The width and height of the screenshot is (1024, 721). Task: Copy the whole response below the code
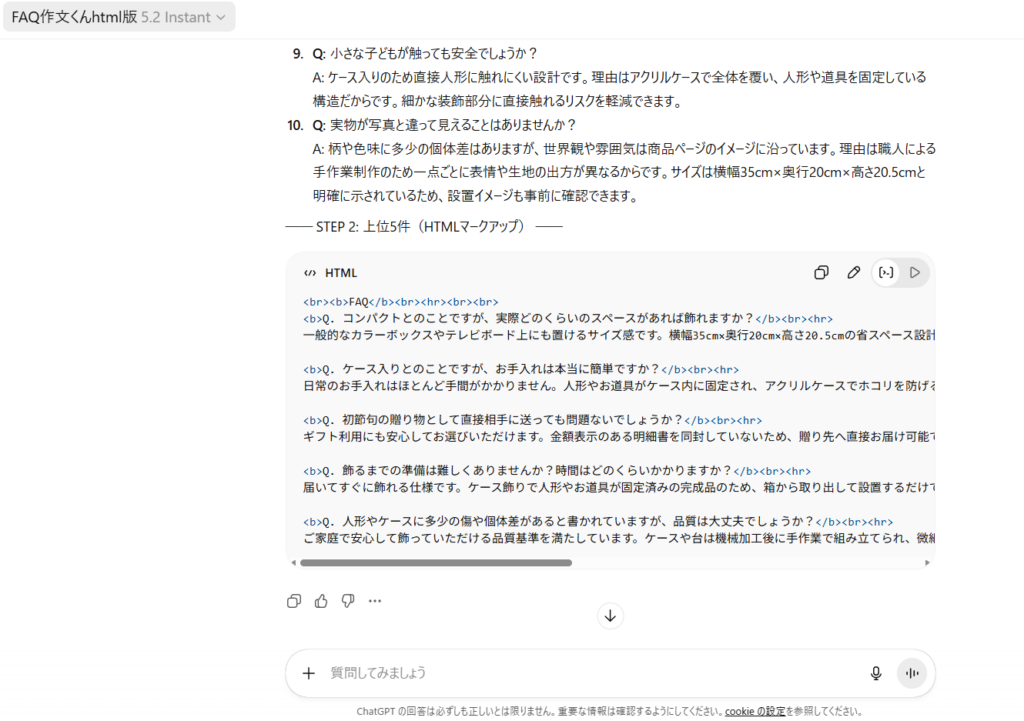[294, 601]
